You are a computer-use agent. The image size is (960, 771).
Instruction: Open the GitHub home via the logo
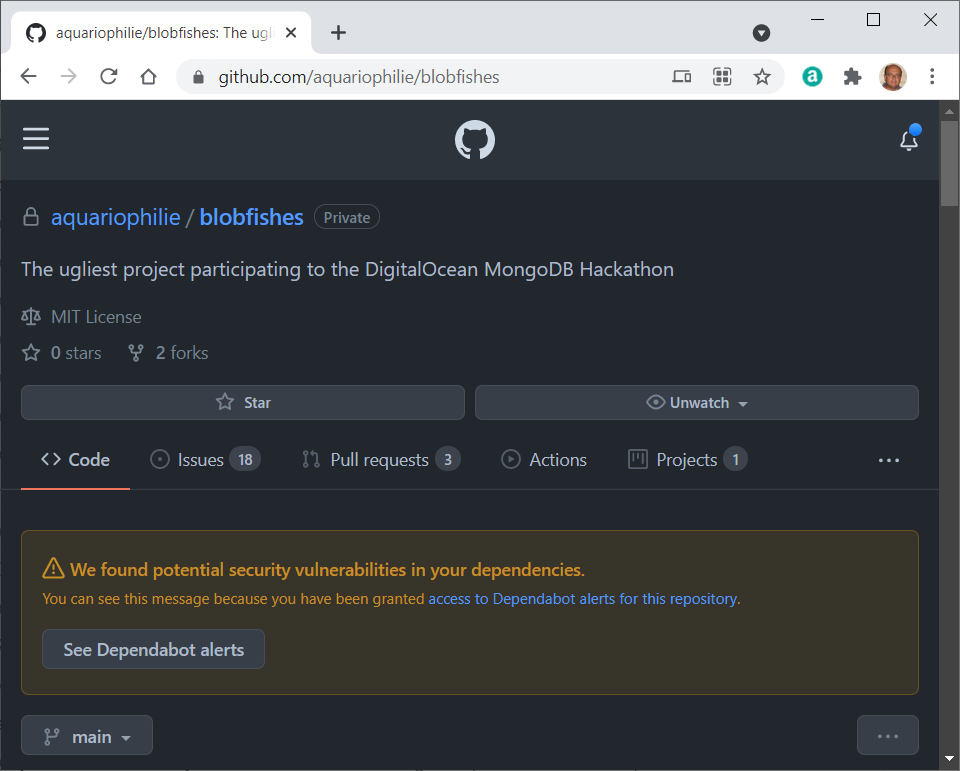[x=474, y=139]
